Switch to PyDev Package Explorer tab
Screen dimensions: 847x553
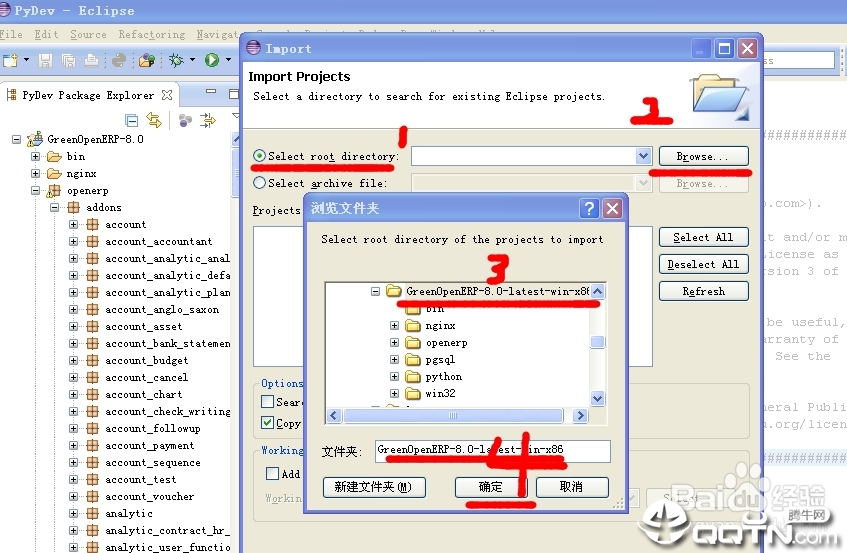88,95
